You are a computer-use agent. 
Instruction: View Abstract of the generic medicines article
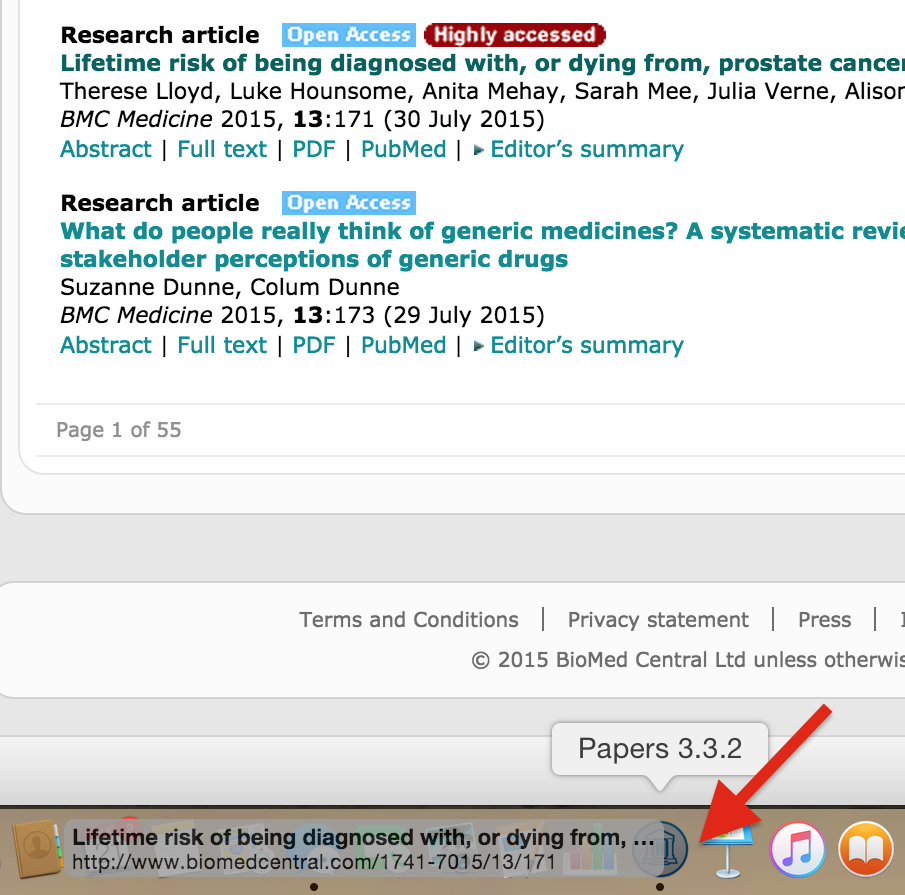coord(106,345)
